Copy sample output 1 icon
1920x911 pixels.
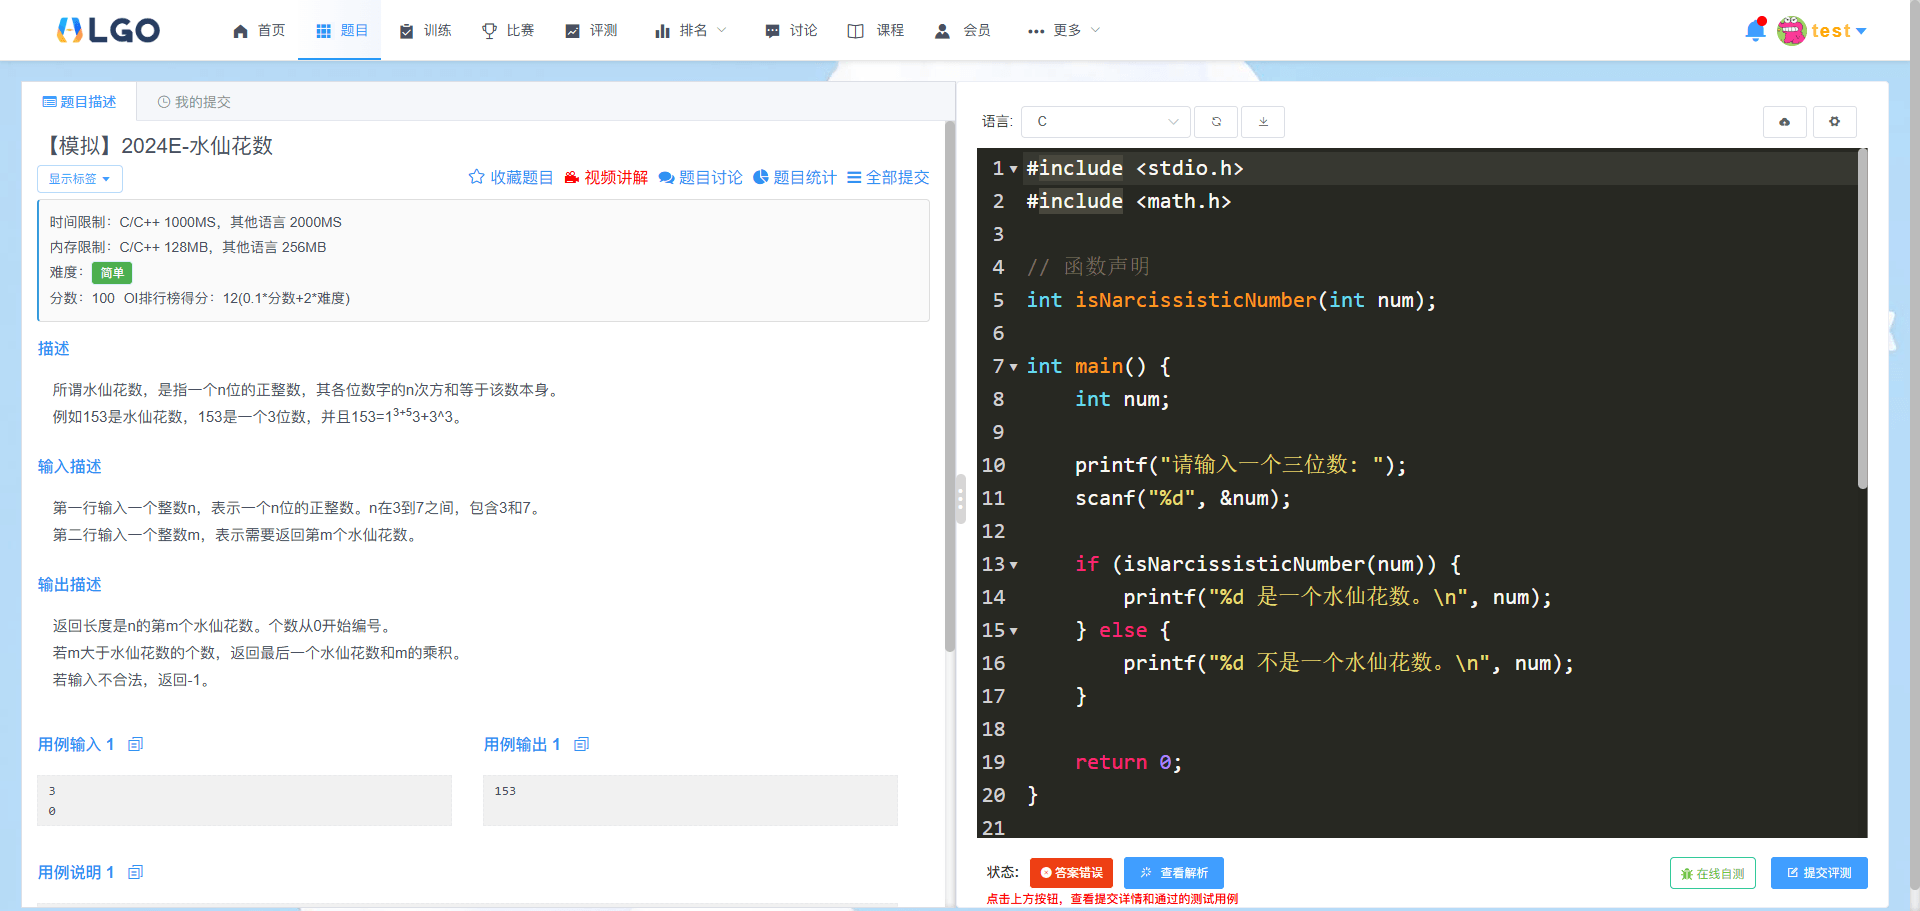click(582, 744)
